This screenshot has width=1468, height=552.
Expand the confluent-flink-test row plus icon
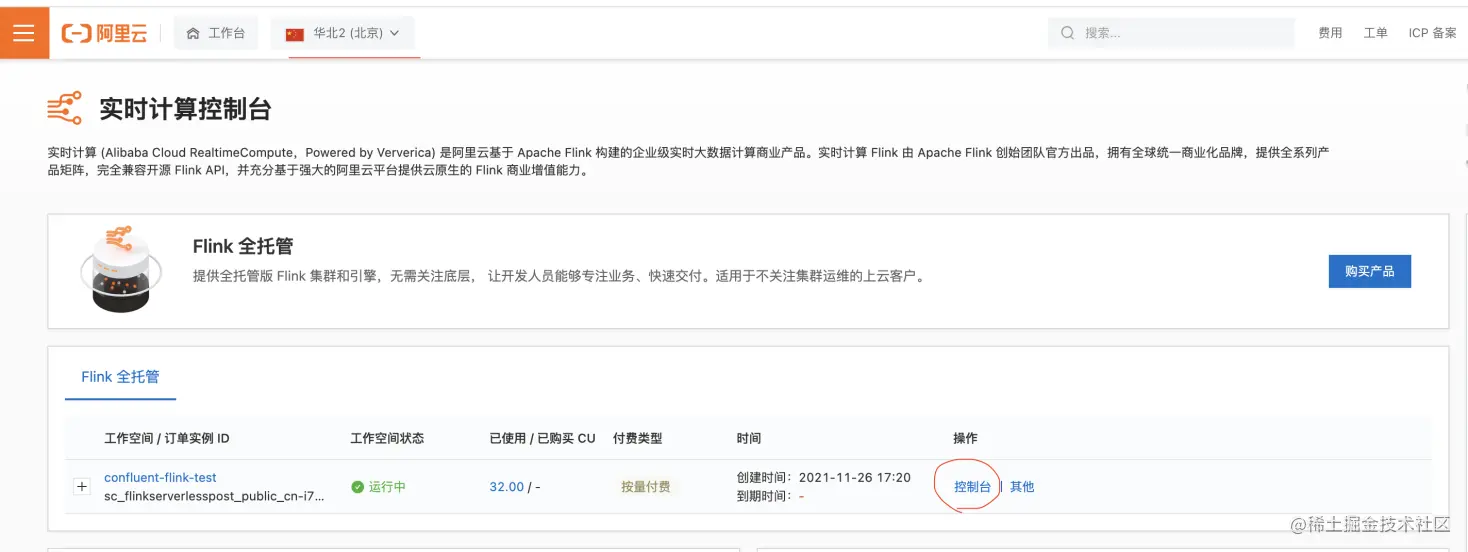click(82, 486)
